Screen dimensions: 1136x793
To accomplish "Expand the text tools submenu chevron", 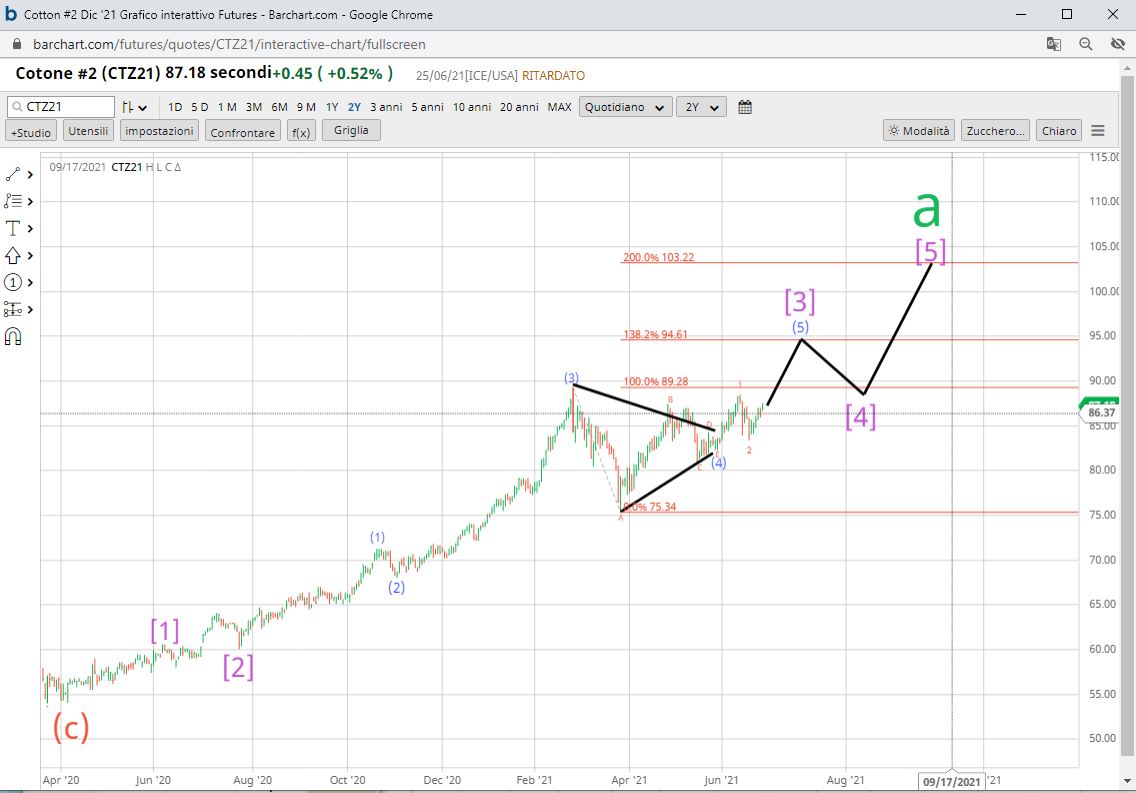I will pos(30,229).
